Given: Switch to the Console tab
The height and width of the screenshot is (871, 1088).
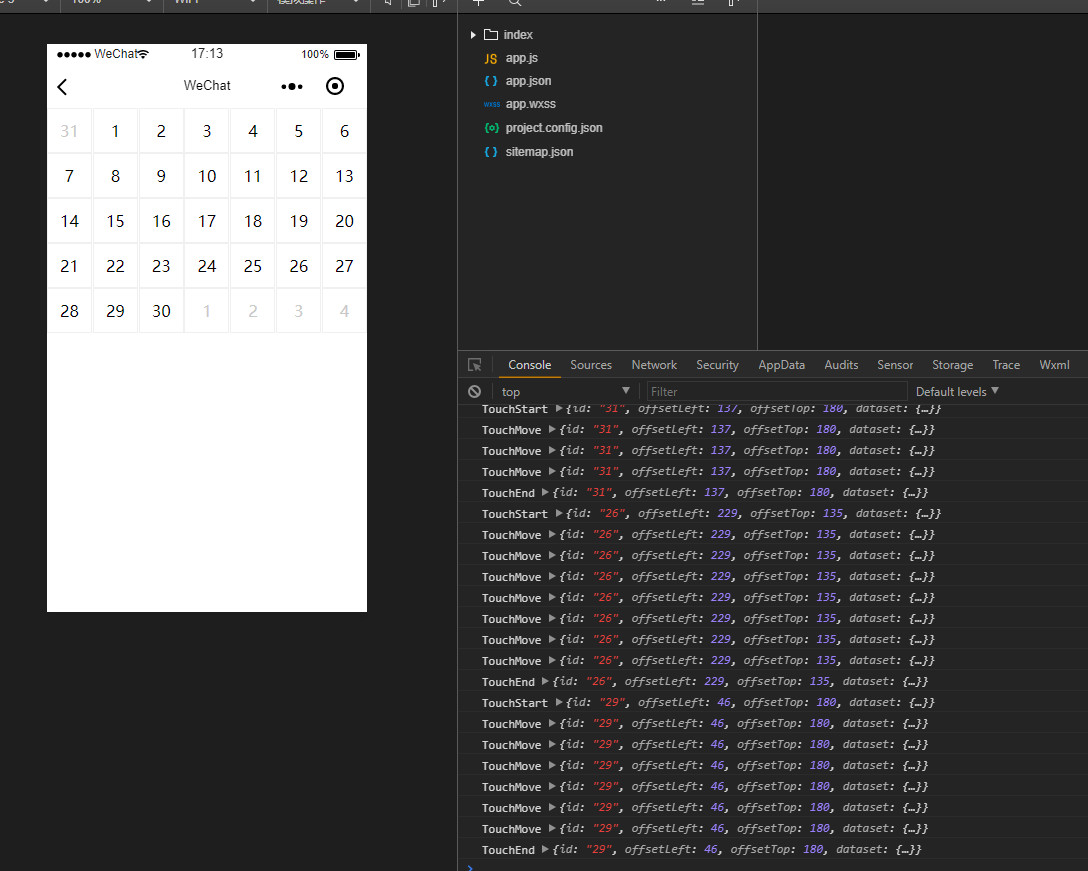Looking at the screenshot, I should (x=529, y=365).
